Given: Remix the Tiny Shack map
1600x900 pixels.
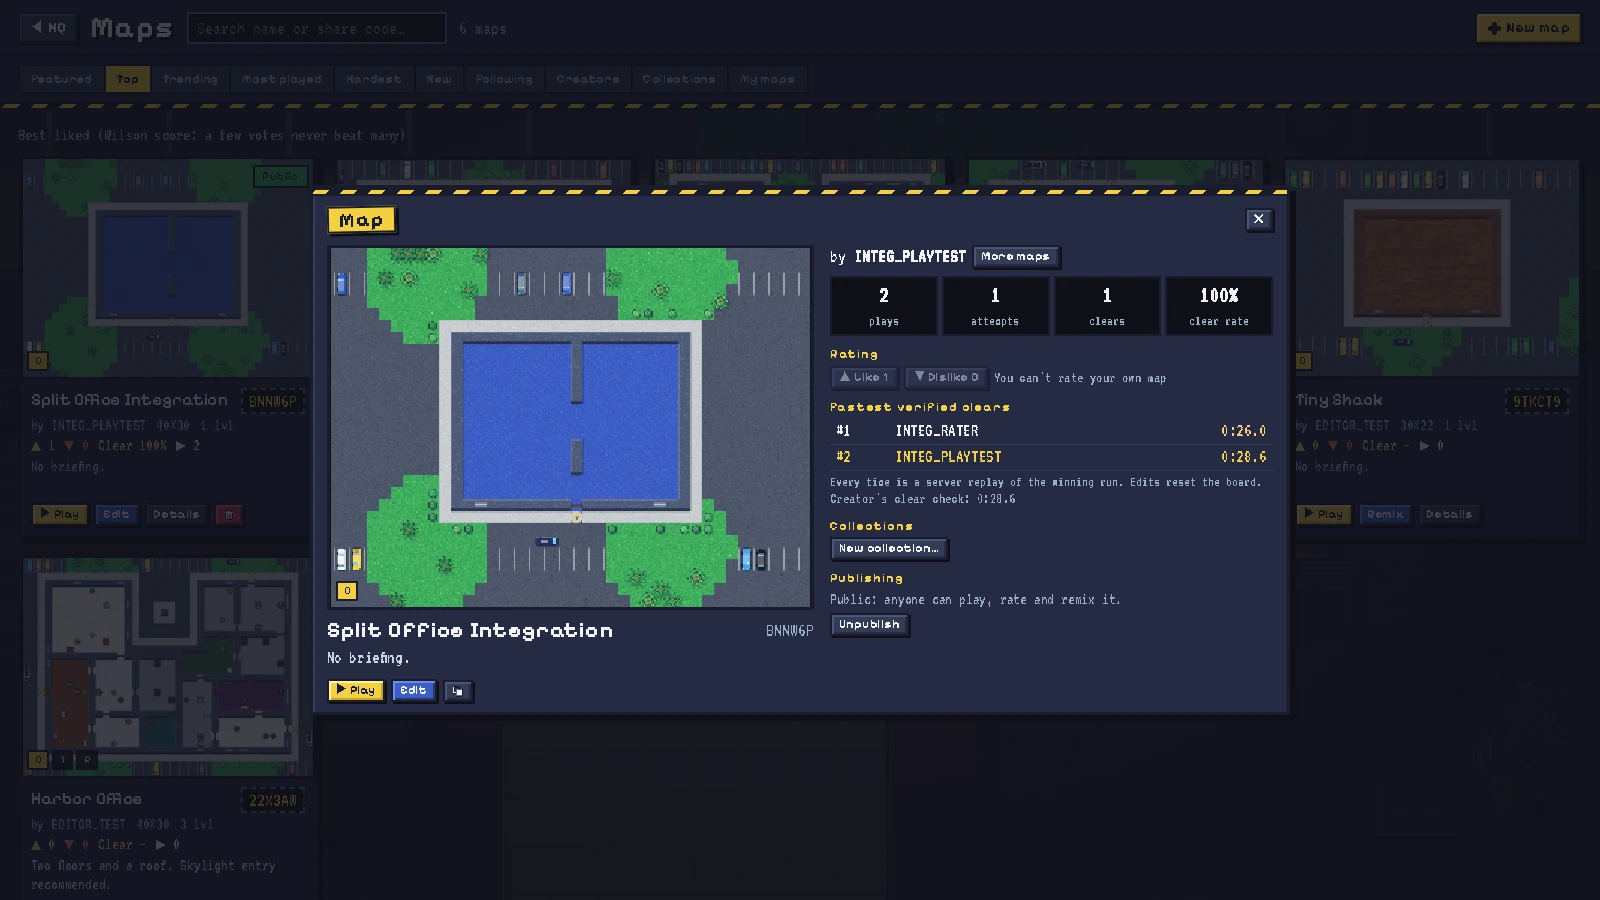Looking at the screenshot, I should coord(1385,514).
